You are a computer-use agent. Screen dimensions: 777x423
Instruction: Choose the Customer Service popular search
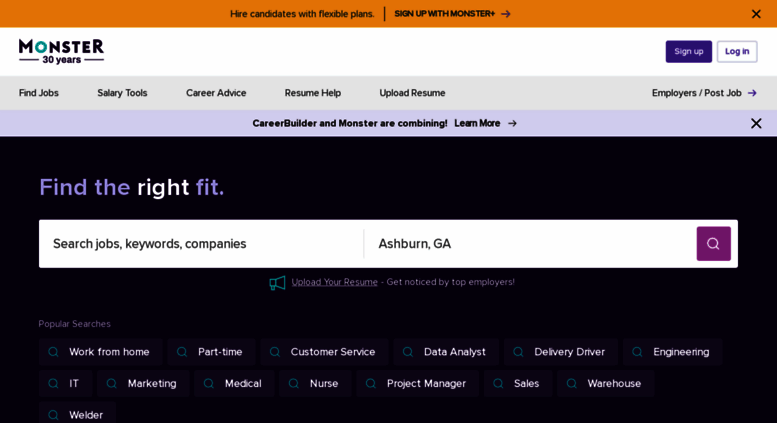point(324,352)
